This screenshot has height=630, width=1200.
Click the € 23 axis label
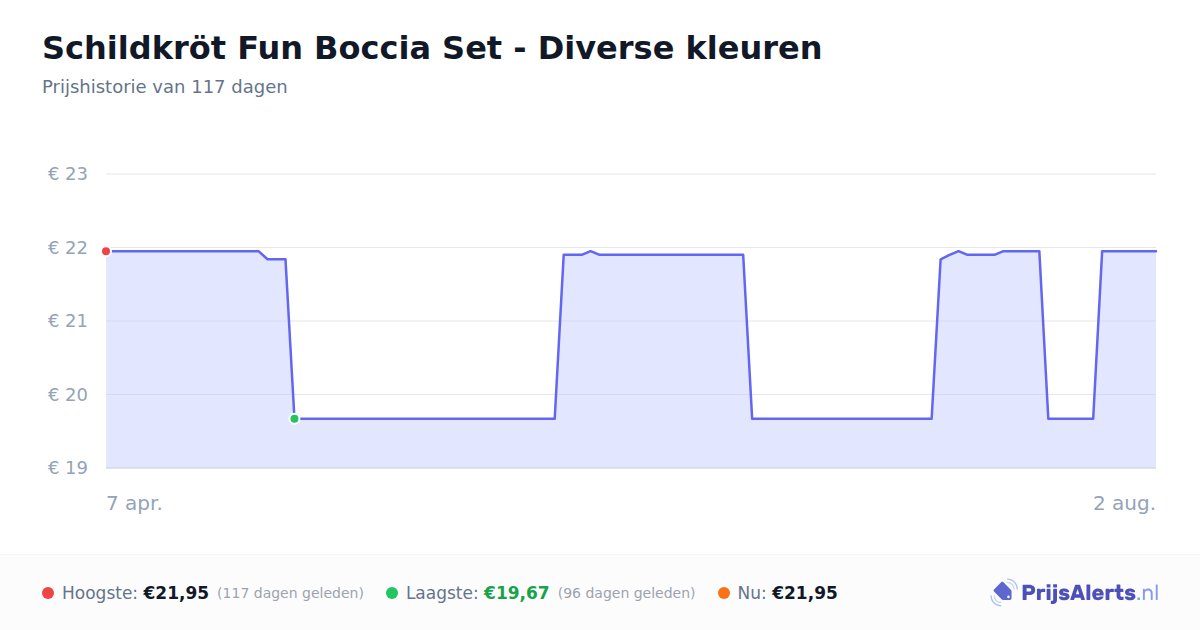point(68,174)
